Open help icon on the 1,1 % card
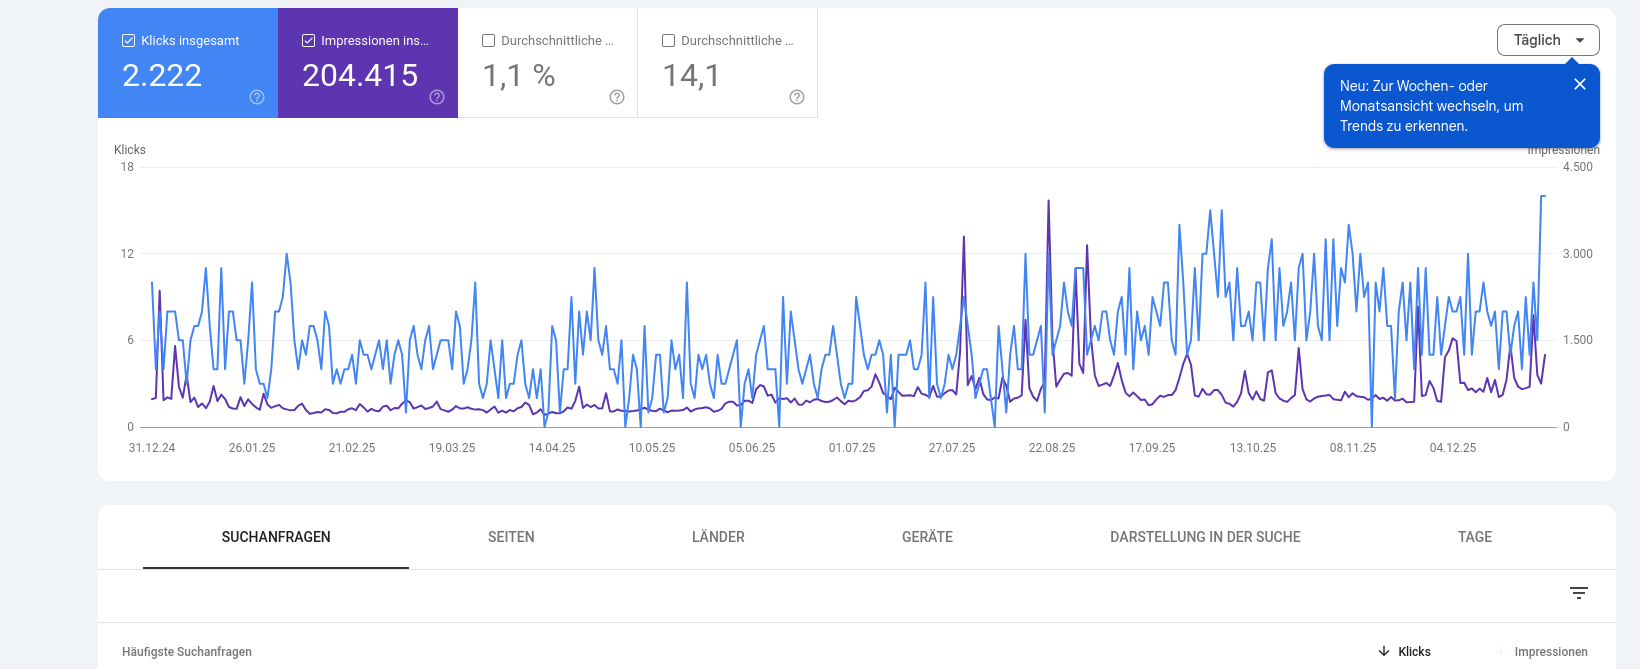This screenshot has height=669, width=1640. pyautogui.click(x=617, y=97)
